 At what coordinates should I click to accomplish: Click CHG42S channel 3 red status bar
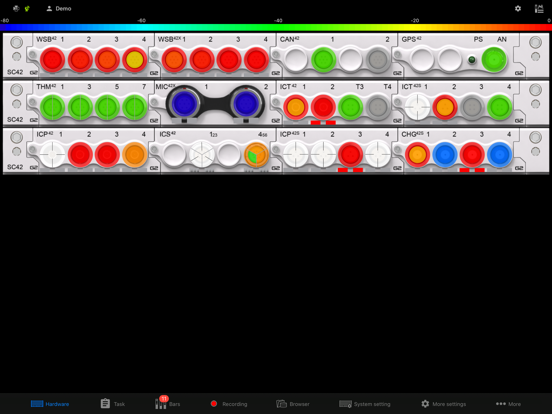tap(472, 170)
